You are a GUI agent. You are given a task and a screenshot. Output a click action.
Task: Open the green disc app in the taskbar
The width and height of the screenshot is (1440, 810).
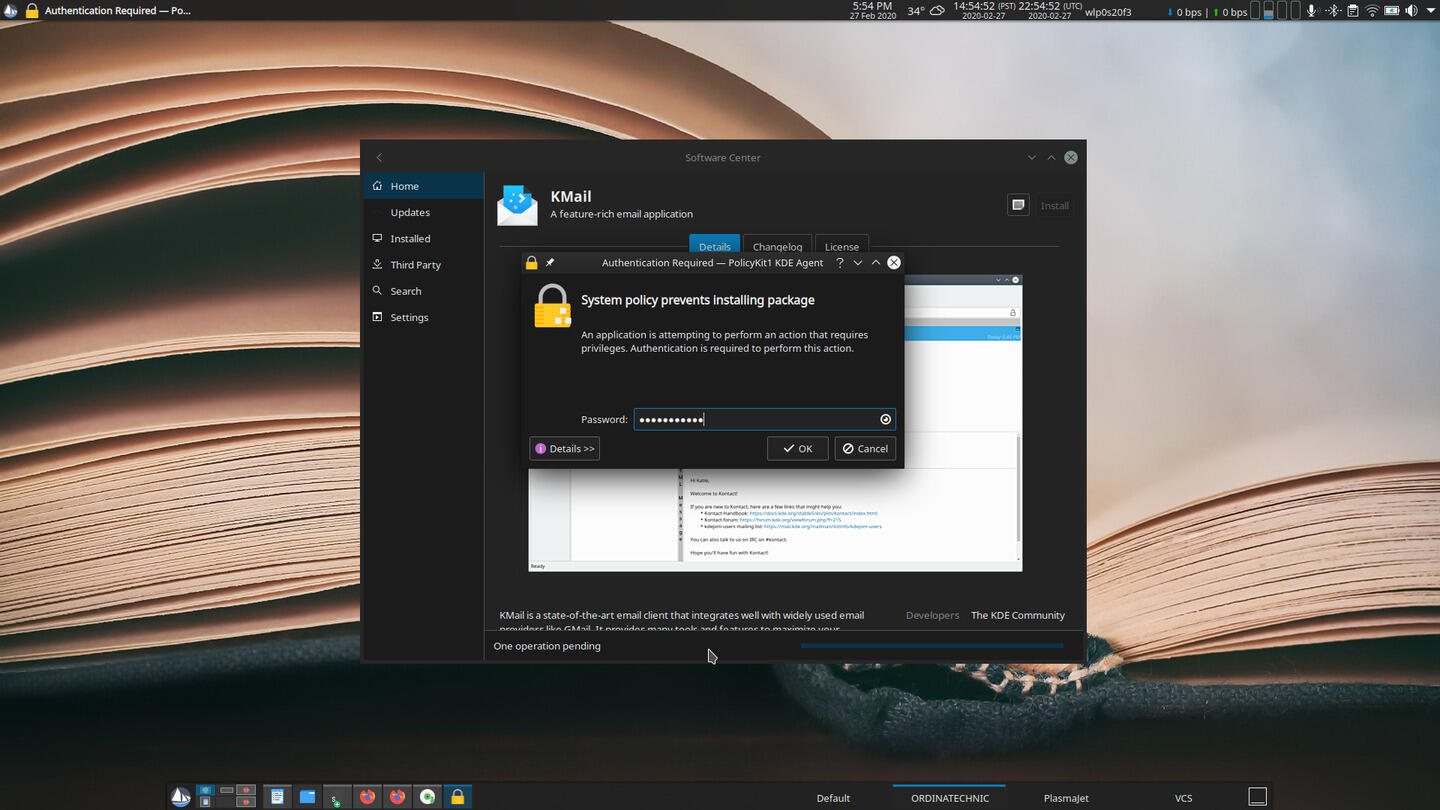427,797
